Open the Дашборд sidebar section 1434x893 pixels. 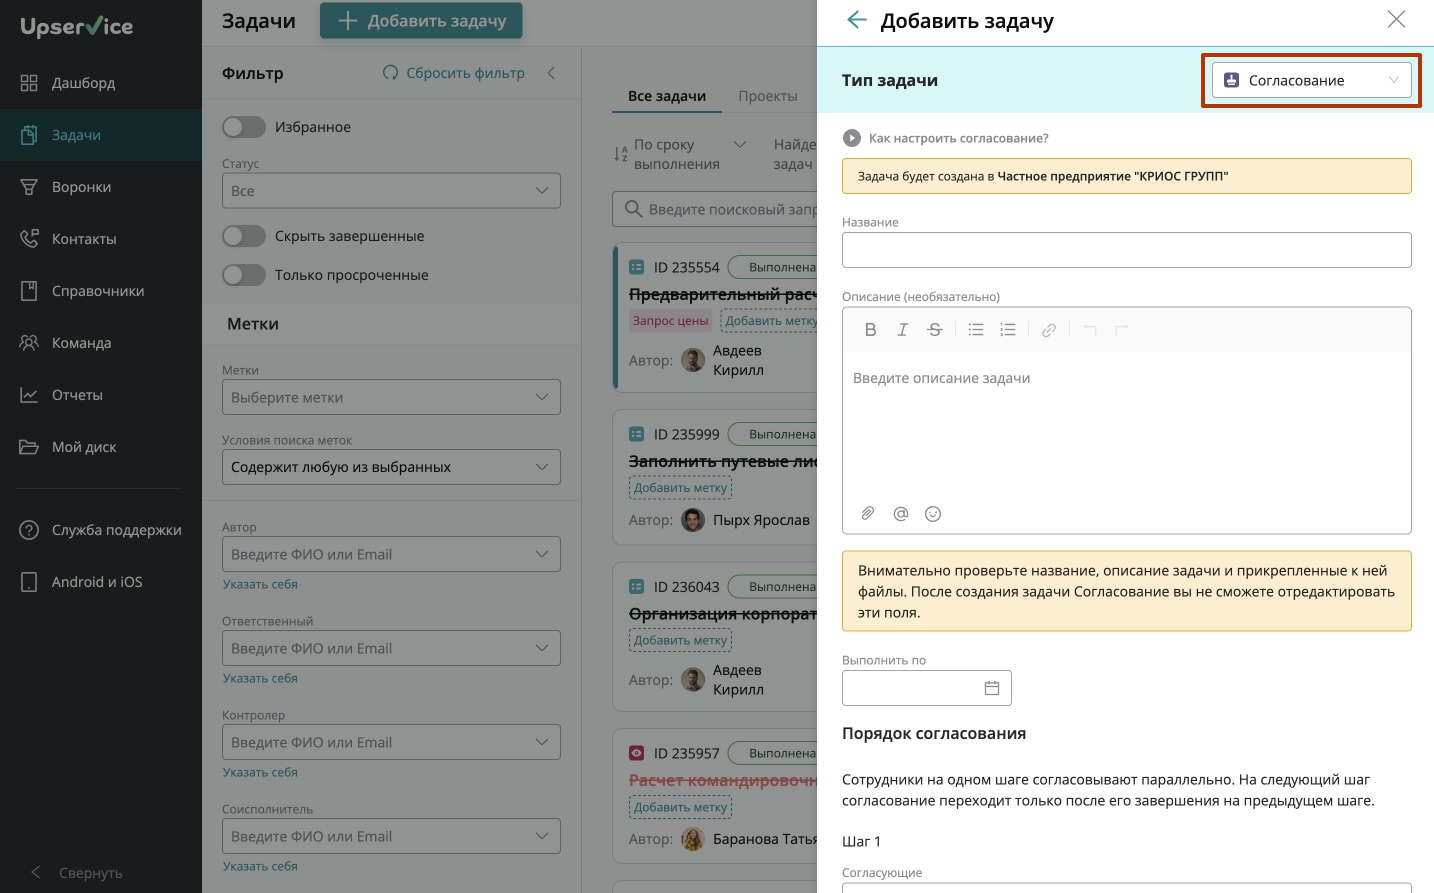101,83
